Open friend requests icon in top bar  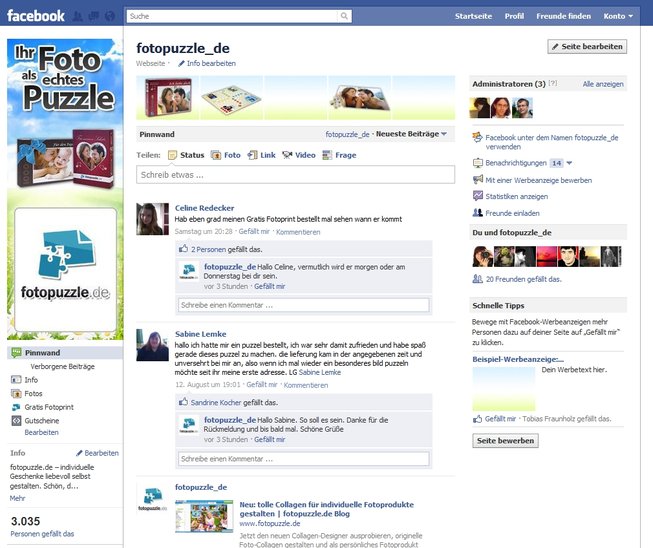click(77, 16)
